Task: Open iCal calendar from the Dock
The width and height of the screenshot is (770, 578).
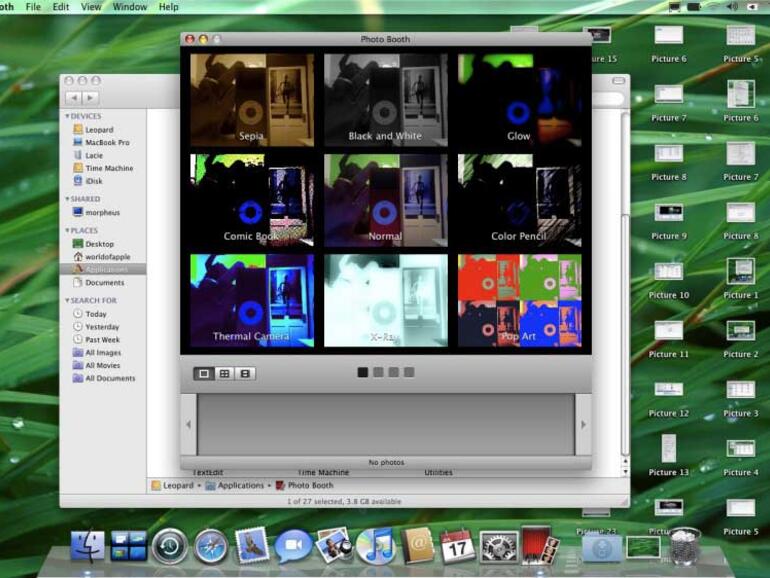Action: tap(456, 545)
